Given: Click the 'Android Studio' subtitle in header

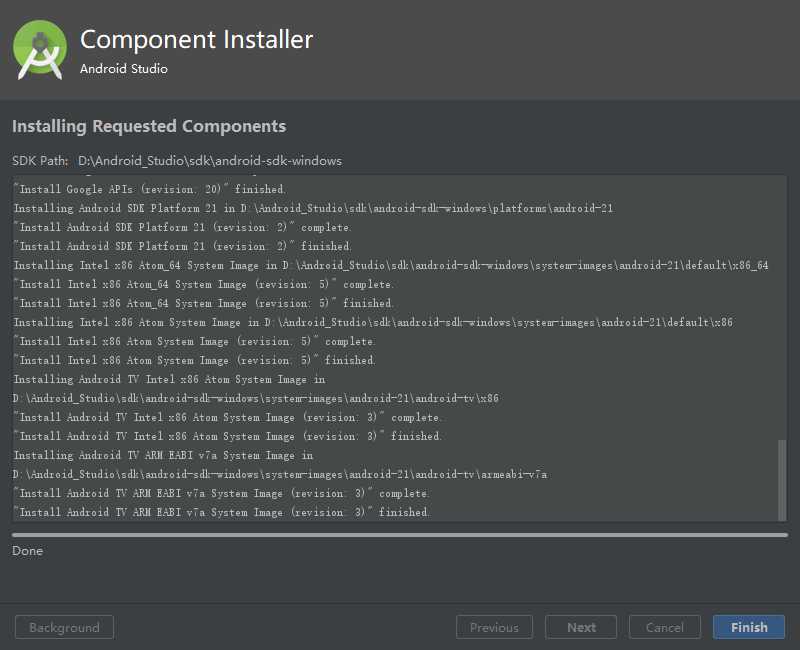Looking at the screenshot, I should [x=124, y=69].
